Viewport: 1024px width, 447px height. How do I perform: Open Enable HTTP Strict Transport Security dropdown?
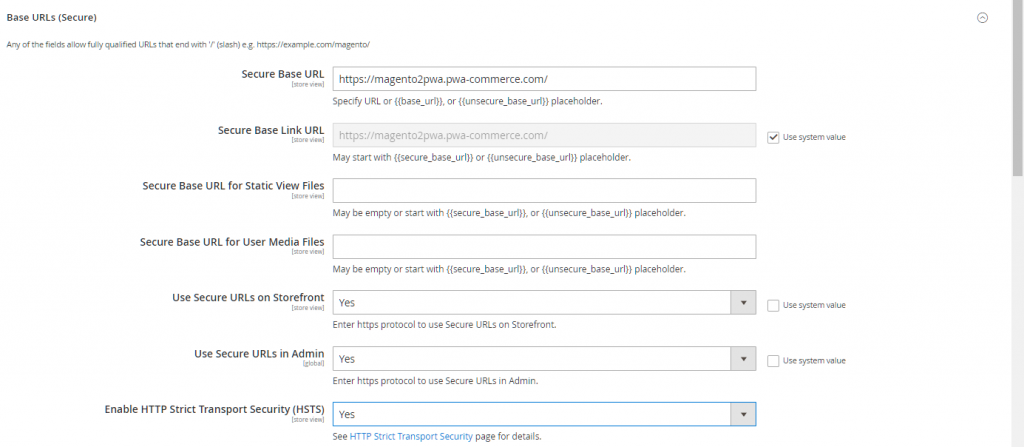click(531, 415)
